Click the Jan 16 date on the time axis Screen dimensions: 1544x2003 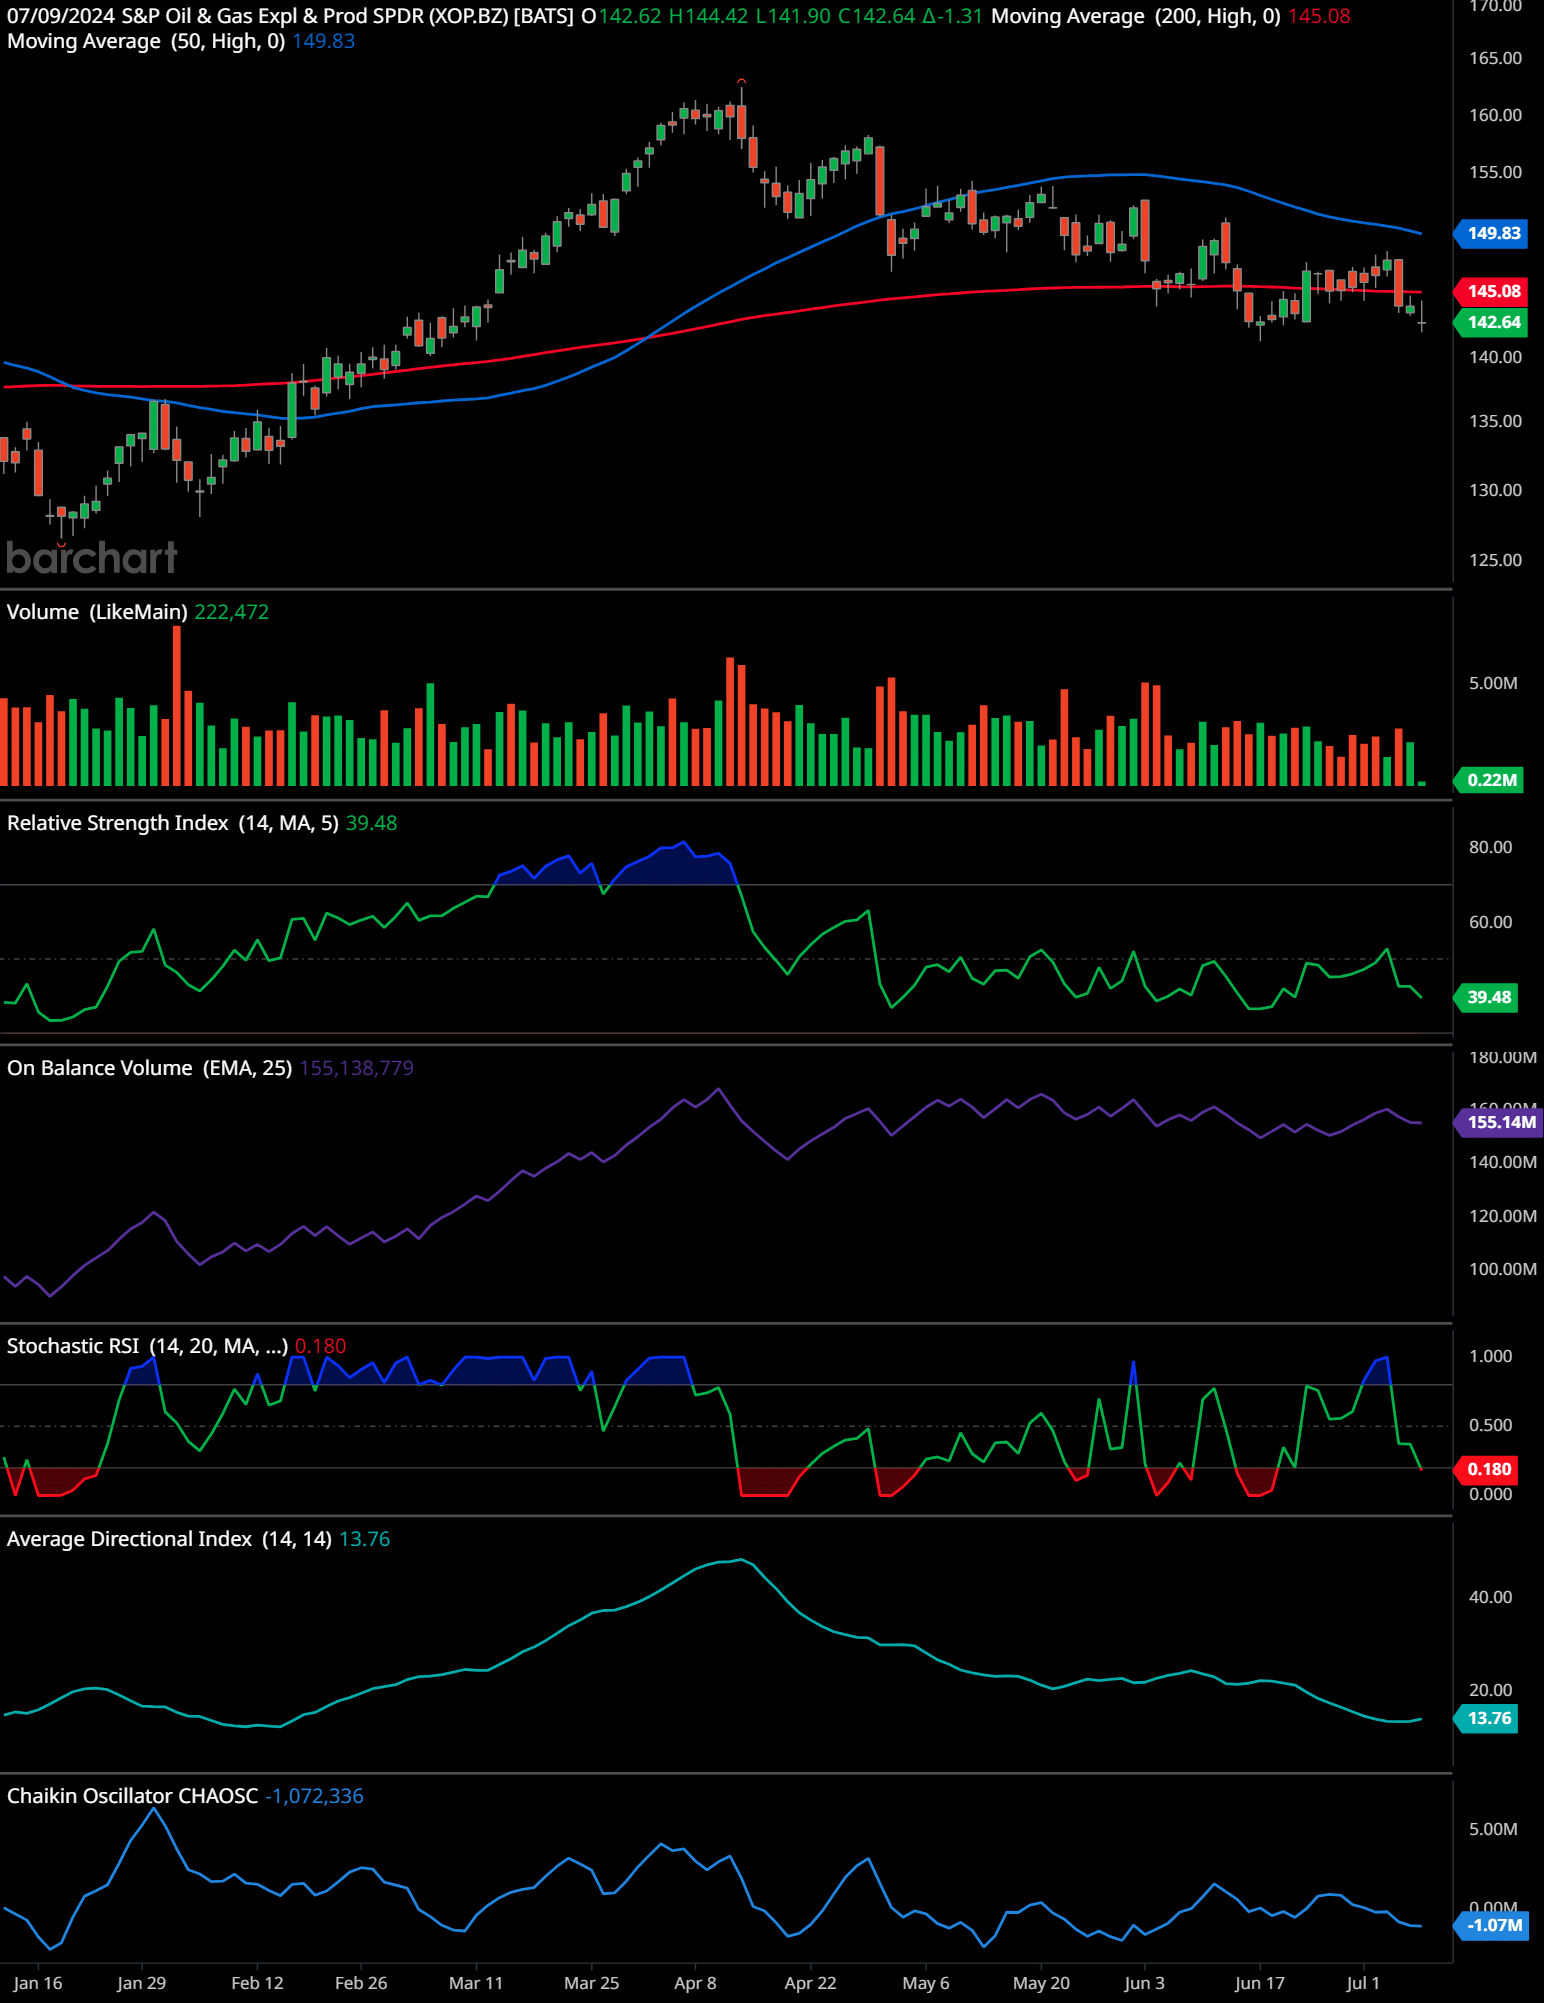coord(38,1983)
